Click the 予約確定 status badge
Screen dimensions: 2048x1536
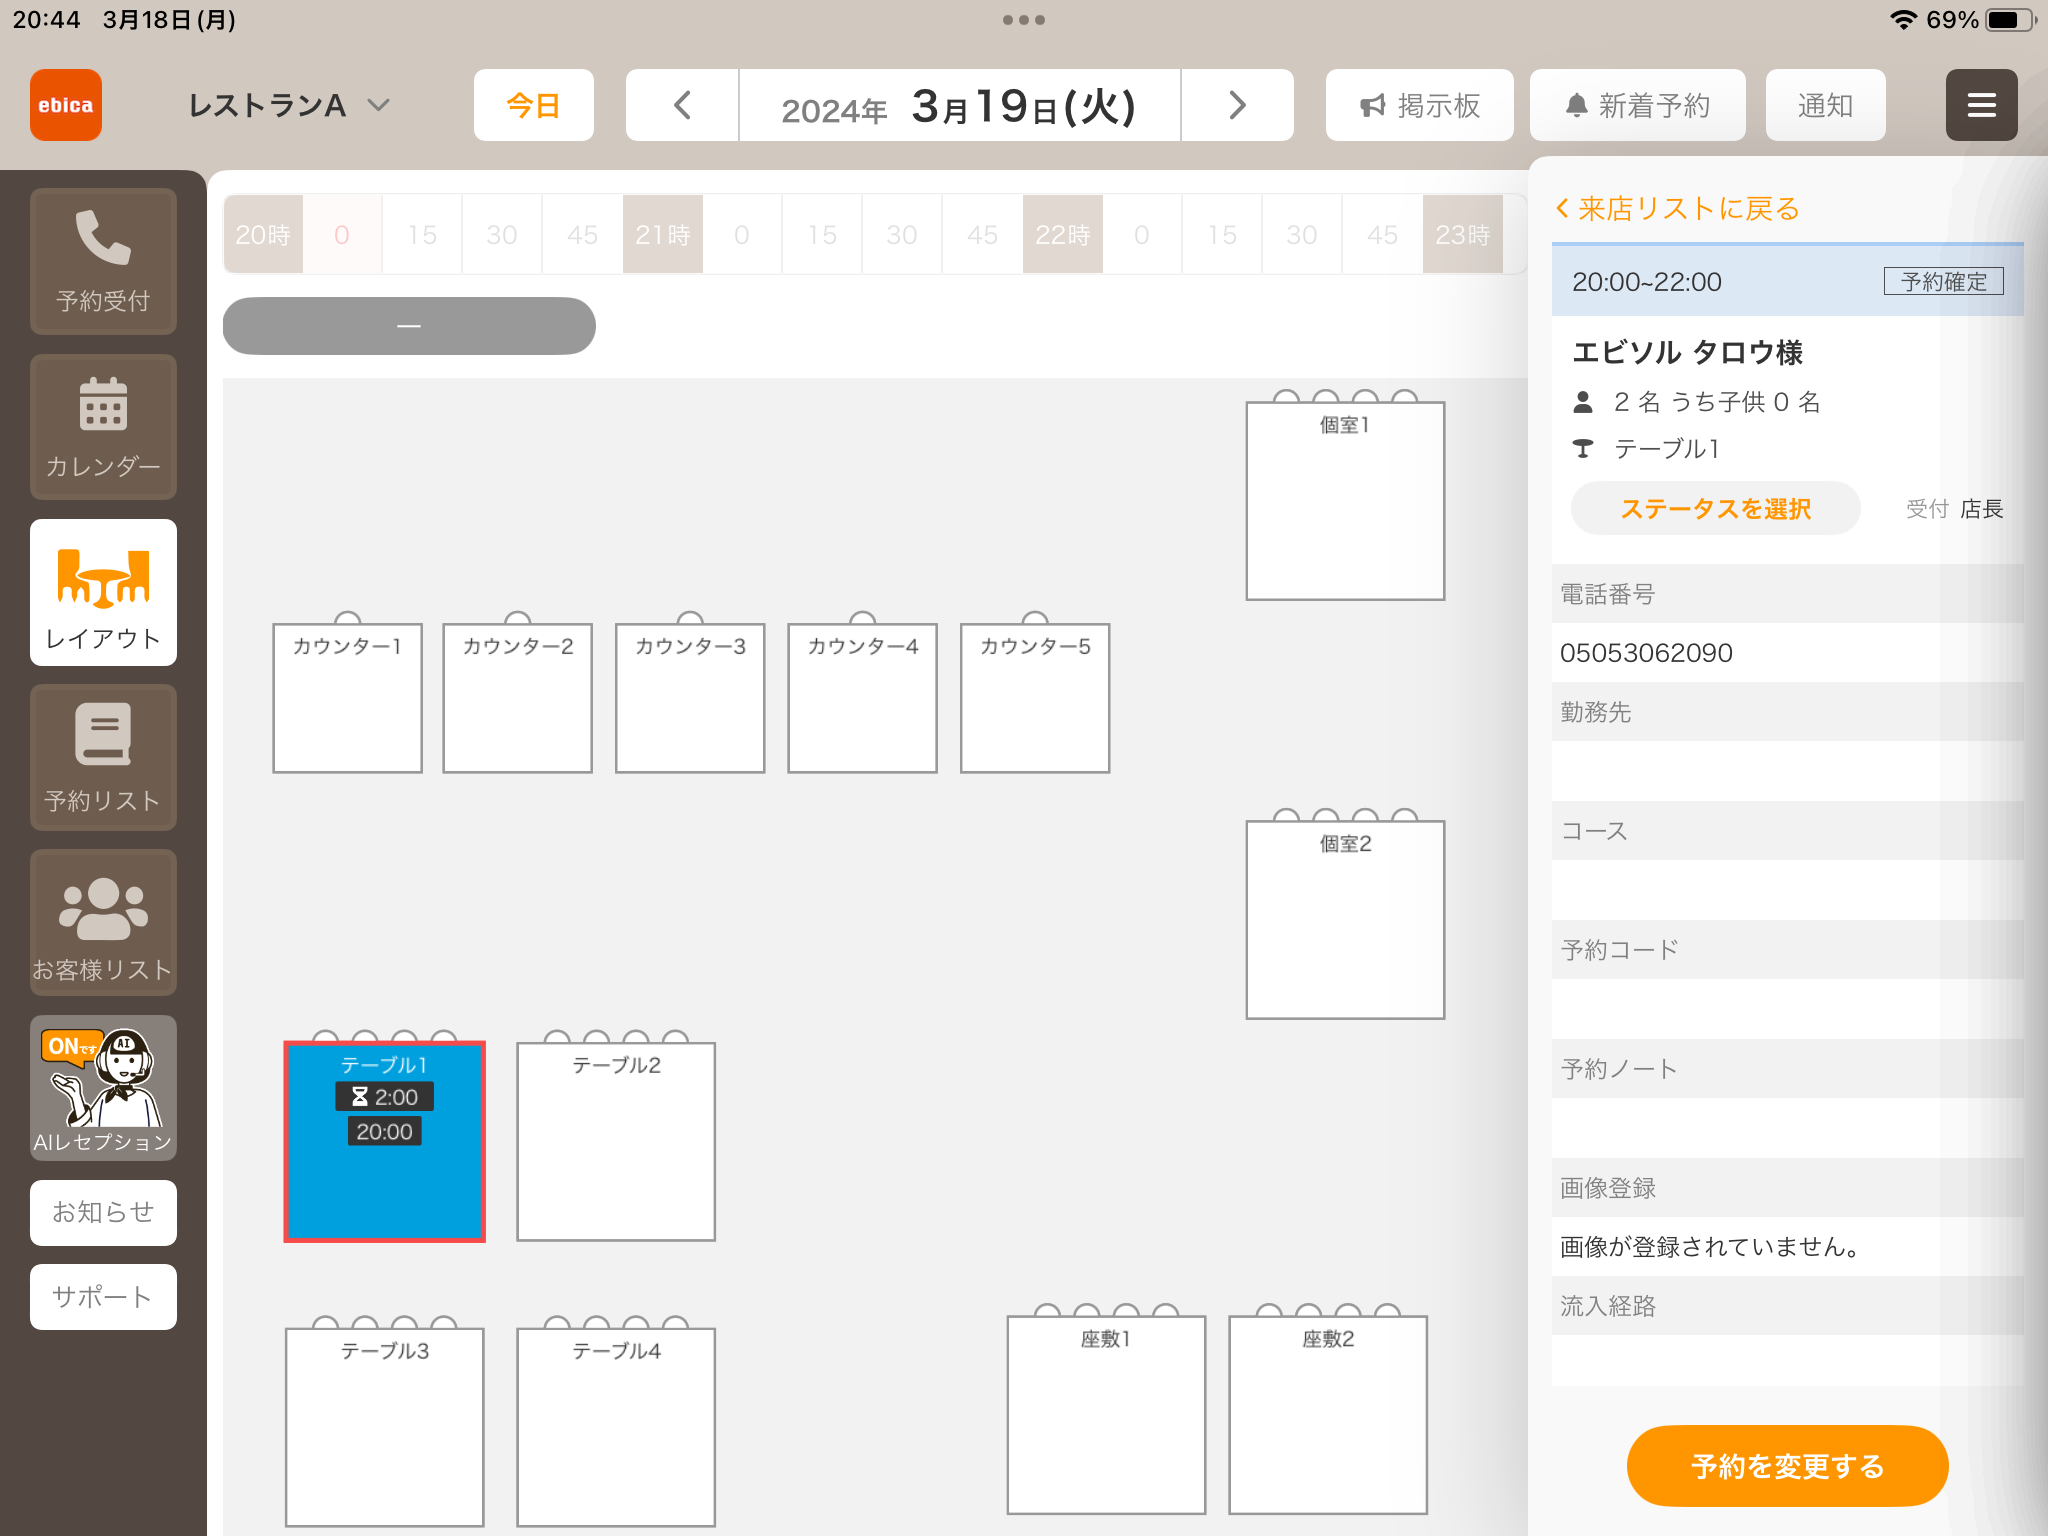tap(1943, 282)
